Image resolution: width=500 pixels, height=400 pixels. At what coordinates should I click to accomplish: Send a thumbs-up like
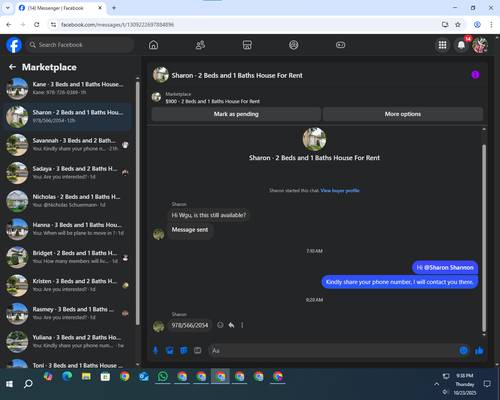(479, 350)
